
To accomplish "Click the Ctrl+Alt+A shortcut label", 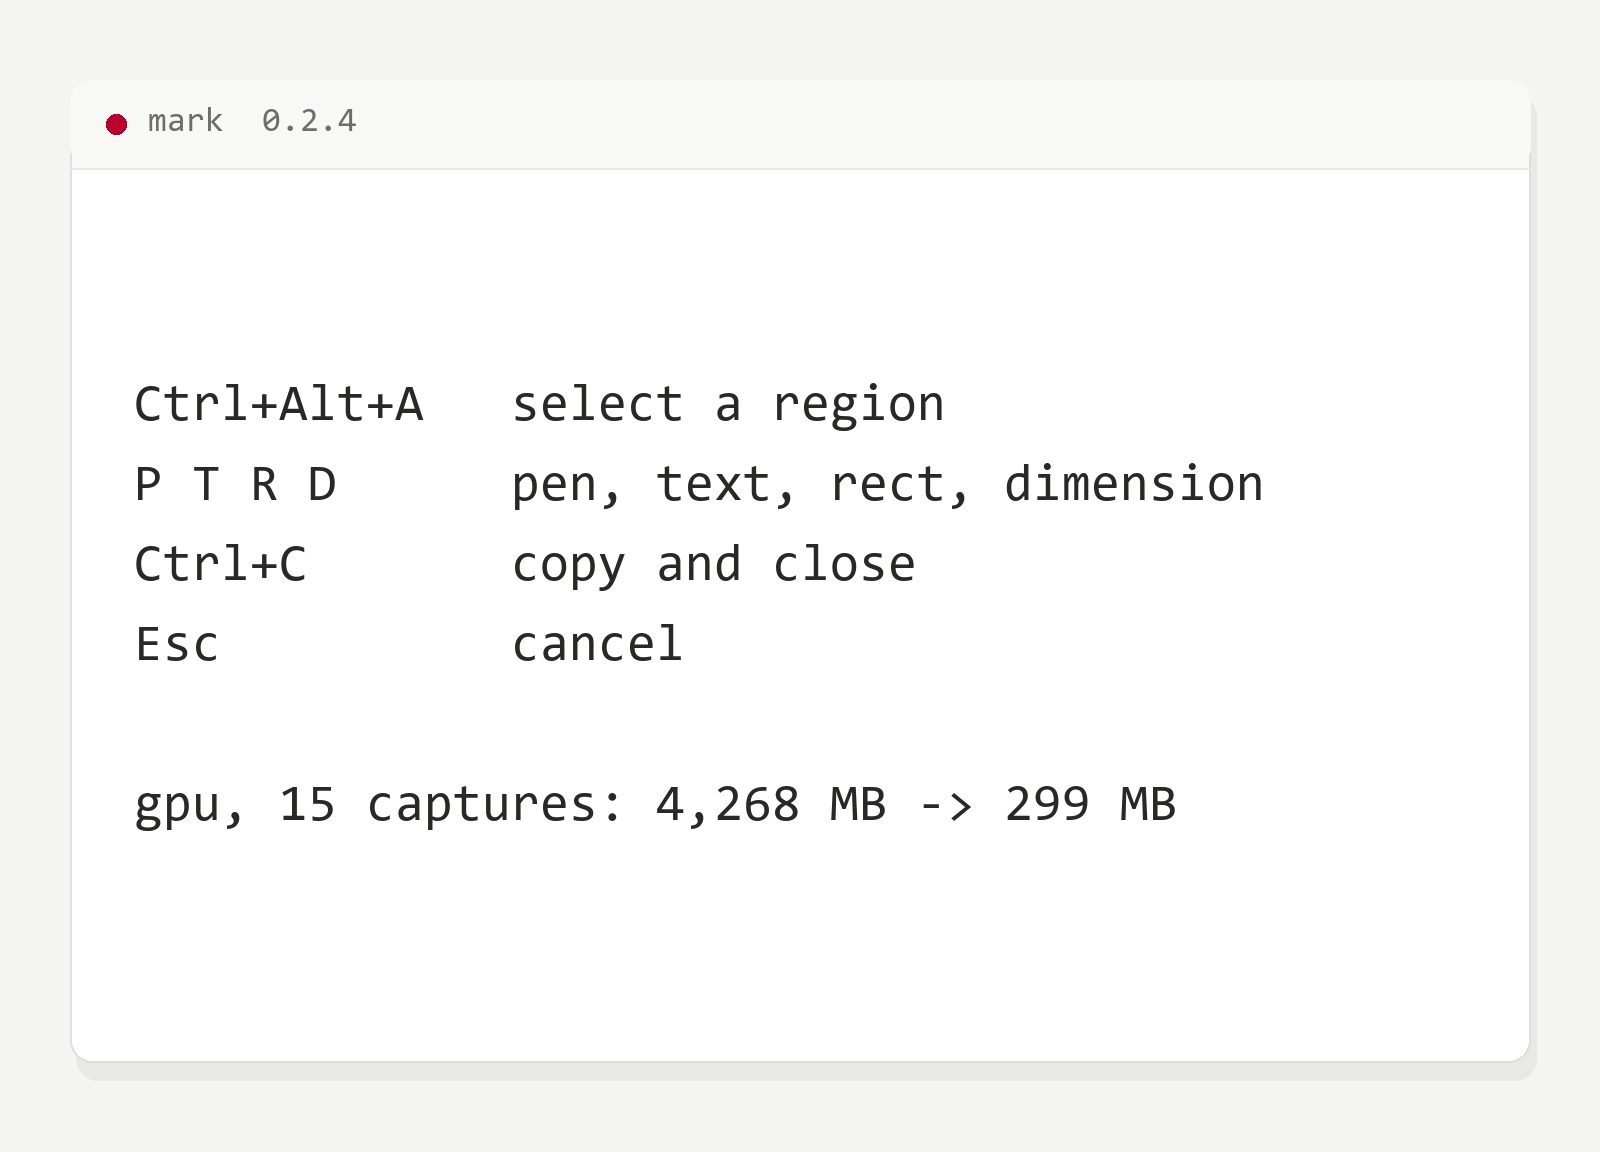I will 279,404.
